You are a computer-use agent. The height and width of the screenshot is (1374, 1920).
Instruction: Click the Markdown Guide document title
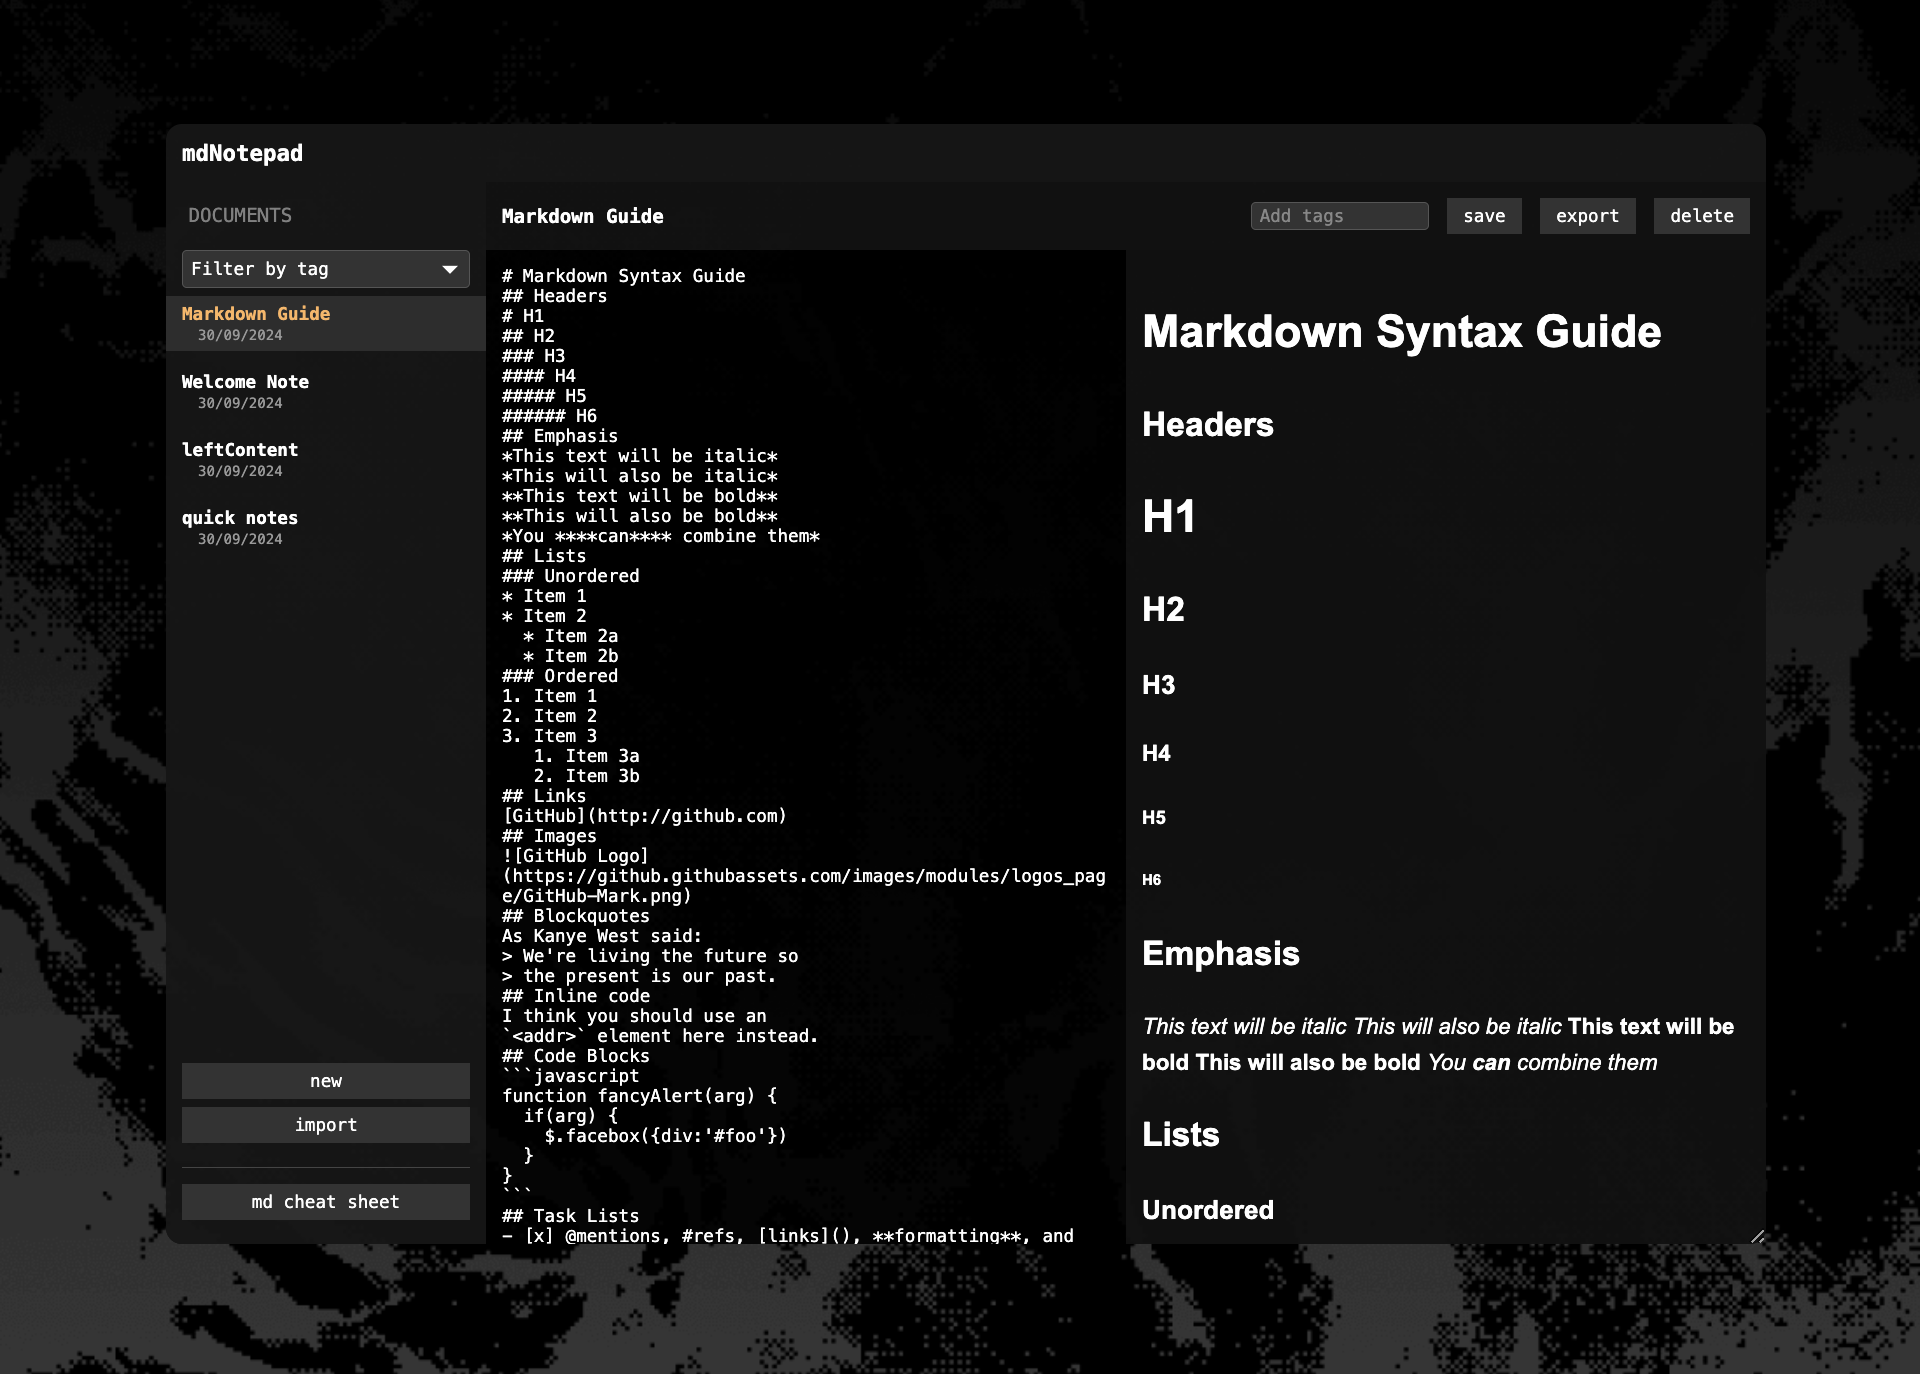(582, 216)
